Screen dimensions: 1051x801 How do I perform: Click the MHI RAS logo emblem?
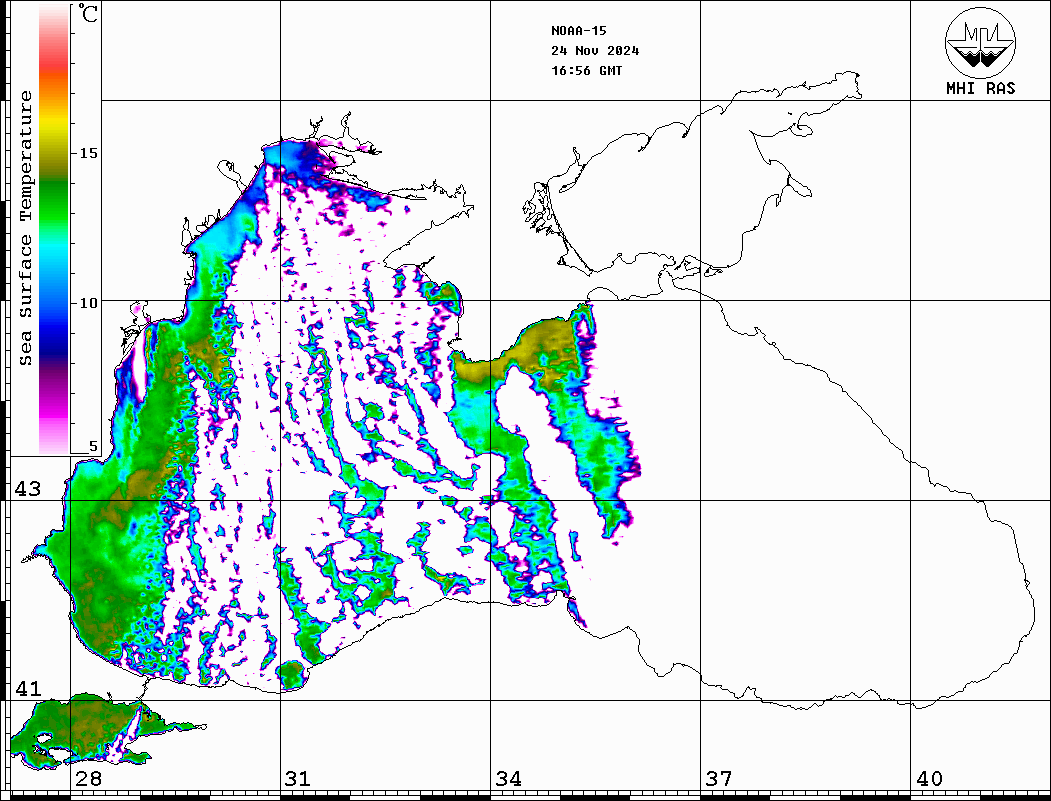980,42
